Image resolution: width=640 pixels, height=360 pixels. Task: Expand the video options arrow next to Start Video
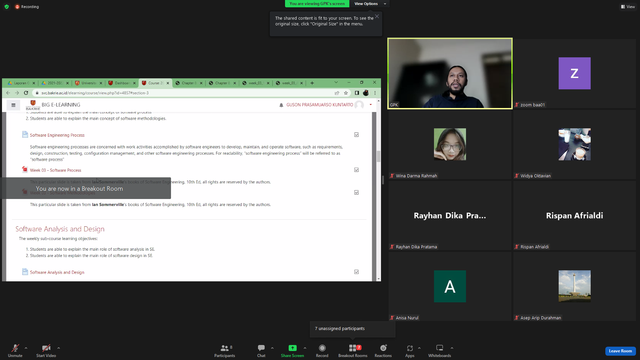[58, 348]
